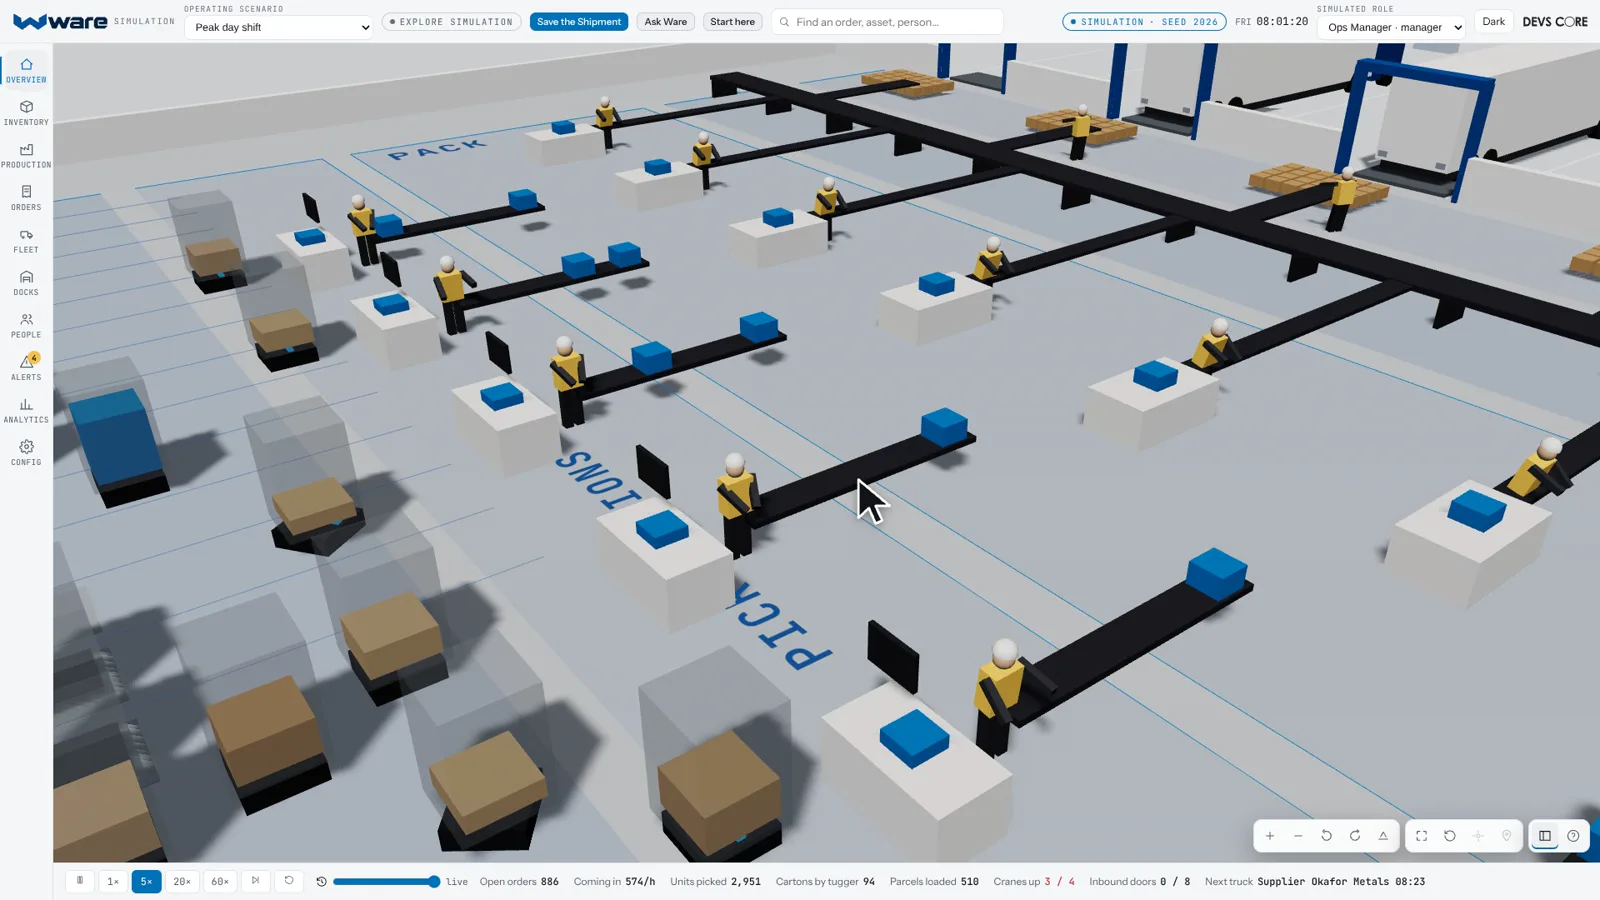This screenshot has height=900, width=1600.
Task: Click the Start here button
Action: (732, 22)
